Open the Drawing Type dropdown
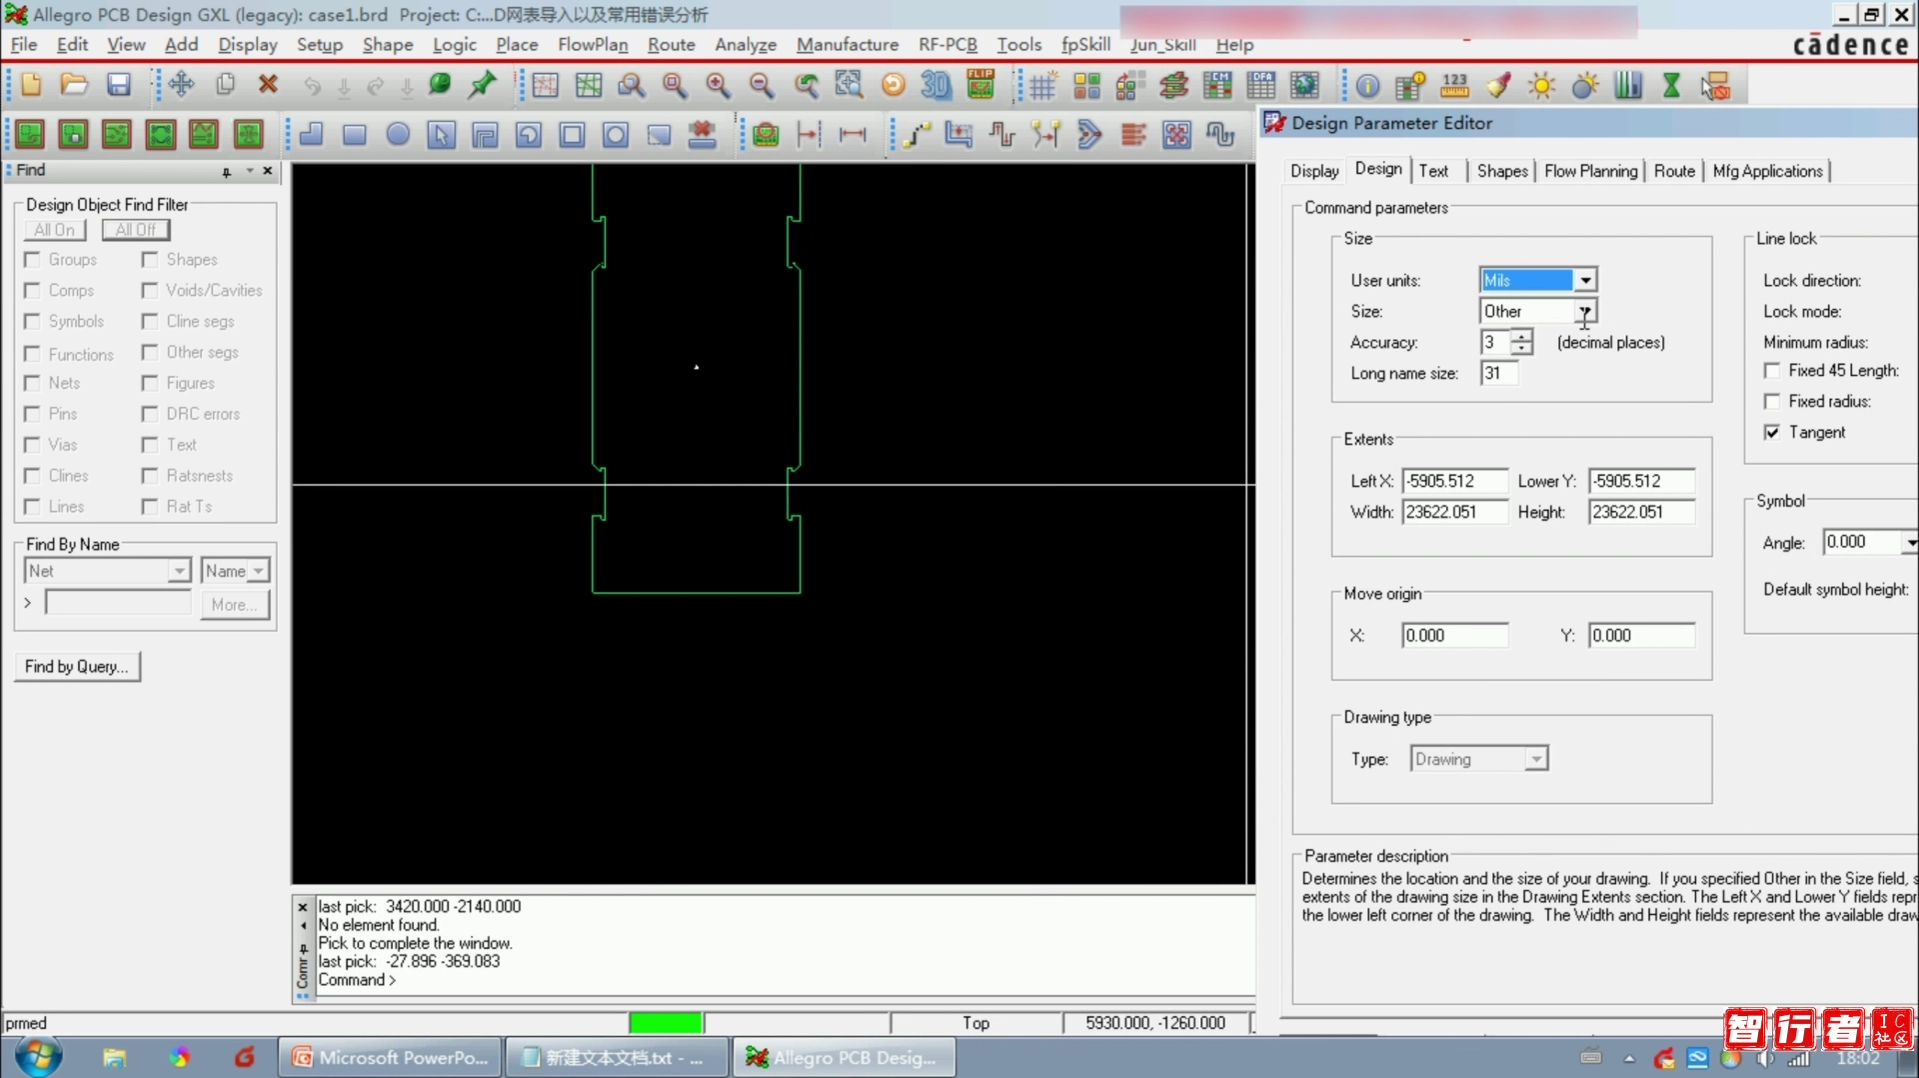1919x1078 pixels. [1535, 760]
